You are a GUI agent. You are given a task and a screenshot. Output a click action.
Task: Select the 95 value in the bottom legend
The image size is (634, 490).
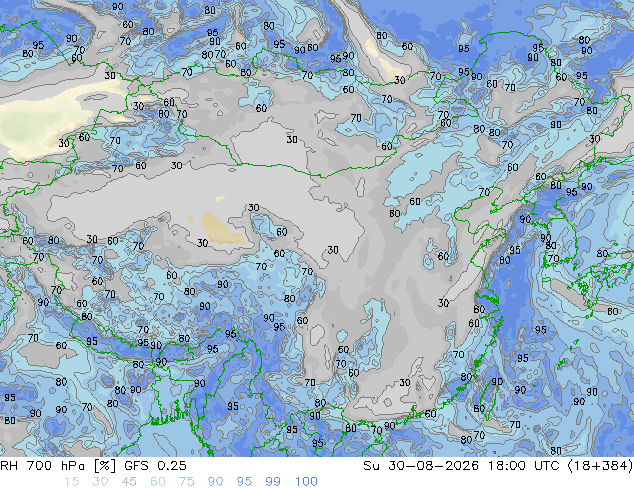[244, 482]
